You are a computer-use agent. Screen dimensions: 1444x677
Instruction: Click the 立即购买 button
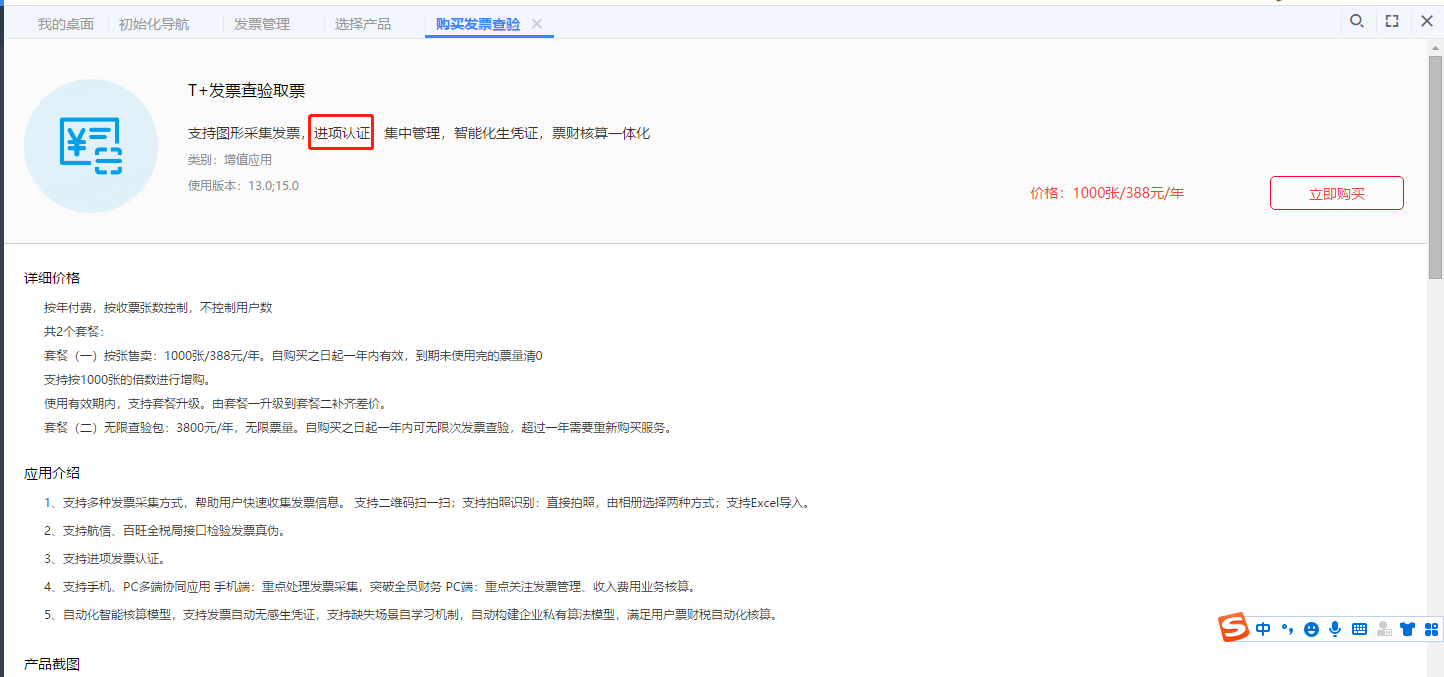(x=1337, y=193)
